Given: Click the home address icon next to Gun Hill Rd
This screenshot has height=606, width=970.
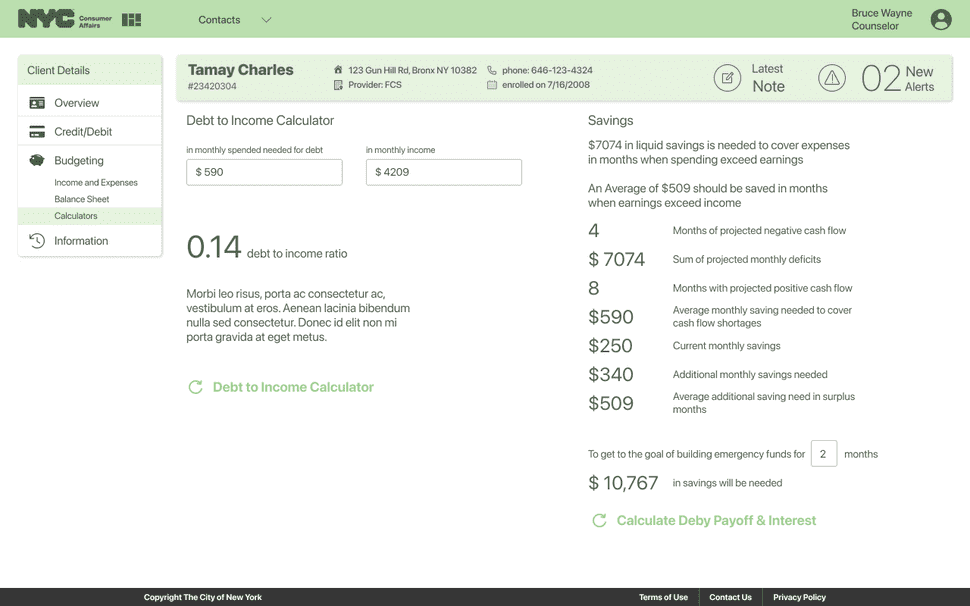Looking at the screenshot, I should click(x=340, y=70).
